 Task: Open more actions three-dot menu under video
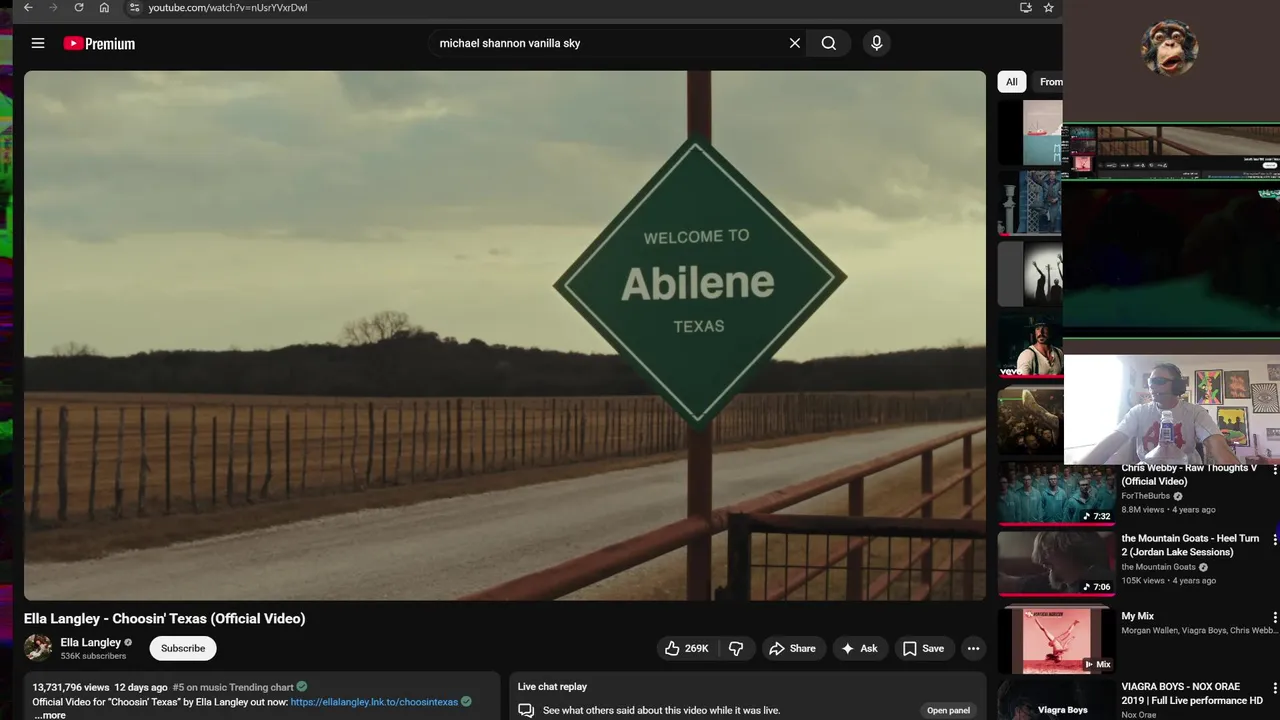(973, 648)
